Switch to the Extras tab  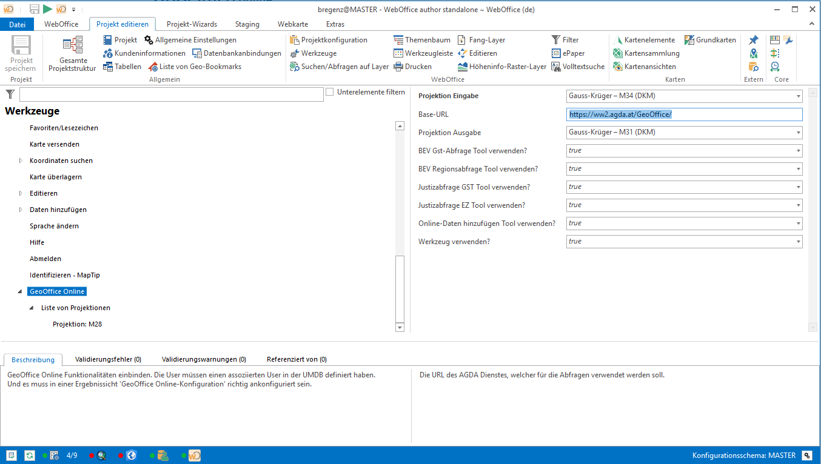(335, 24)
